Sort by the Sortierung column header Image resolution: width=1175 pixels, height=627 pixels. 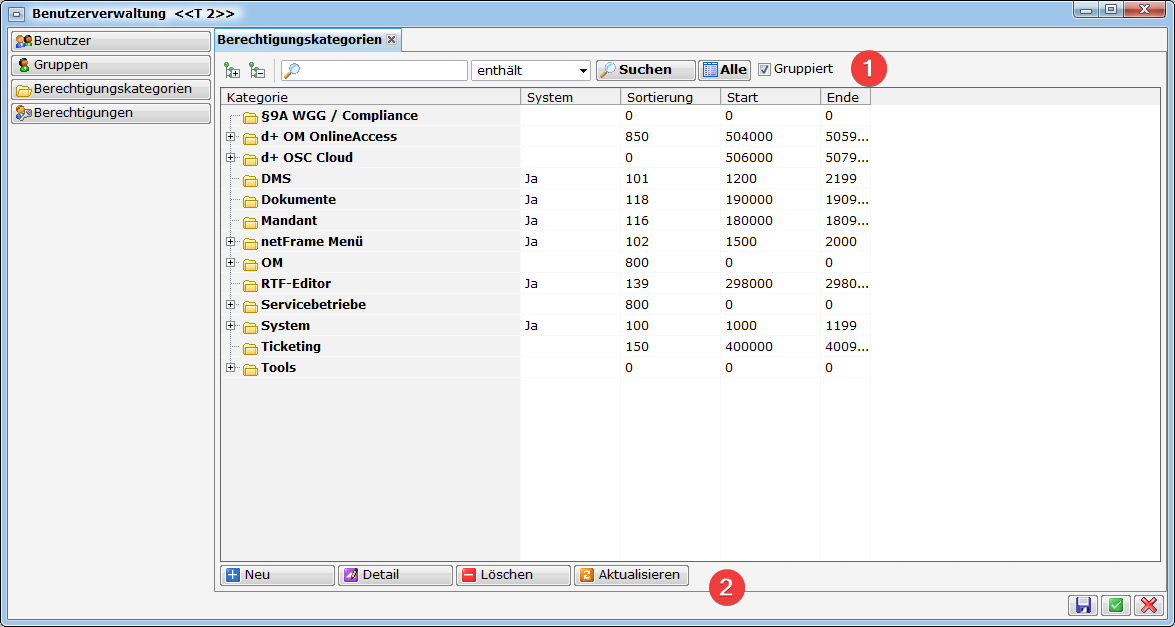point(670,97)
